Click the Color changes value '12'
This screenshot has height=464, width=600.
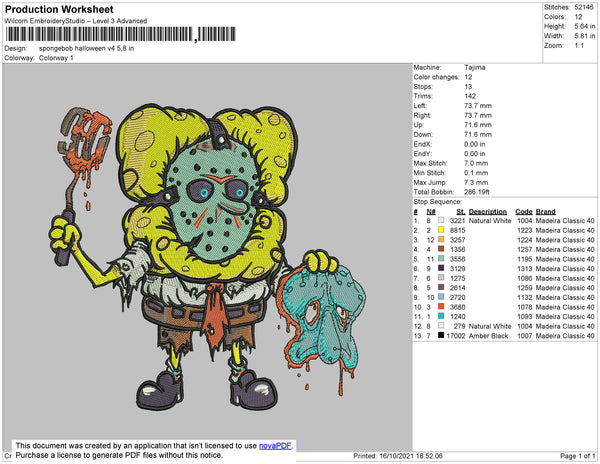[x=468, y=77]
